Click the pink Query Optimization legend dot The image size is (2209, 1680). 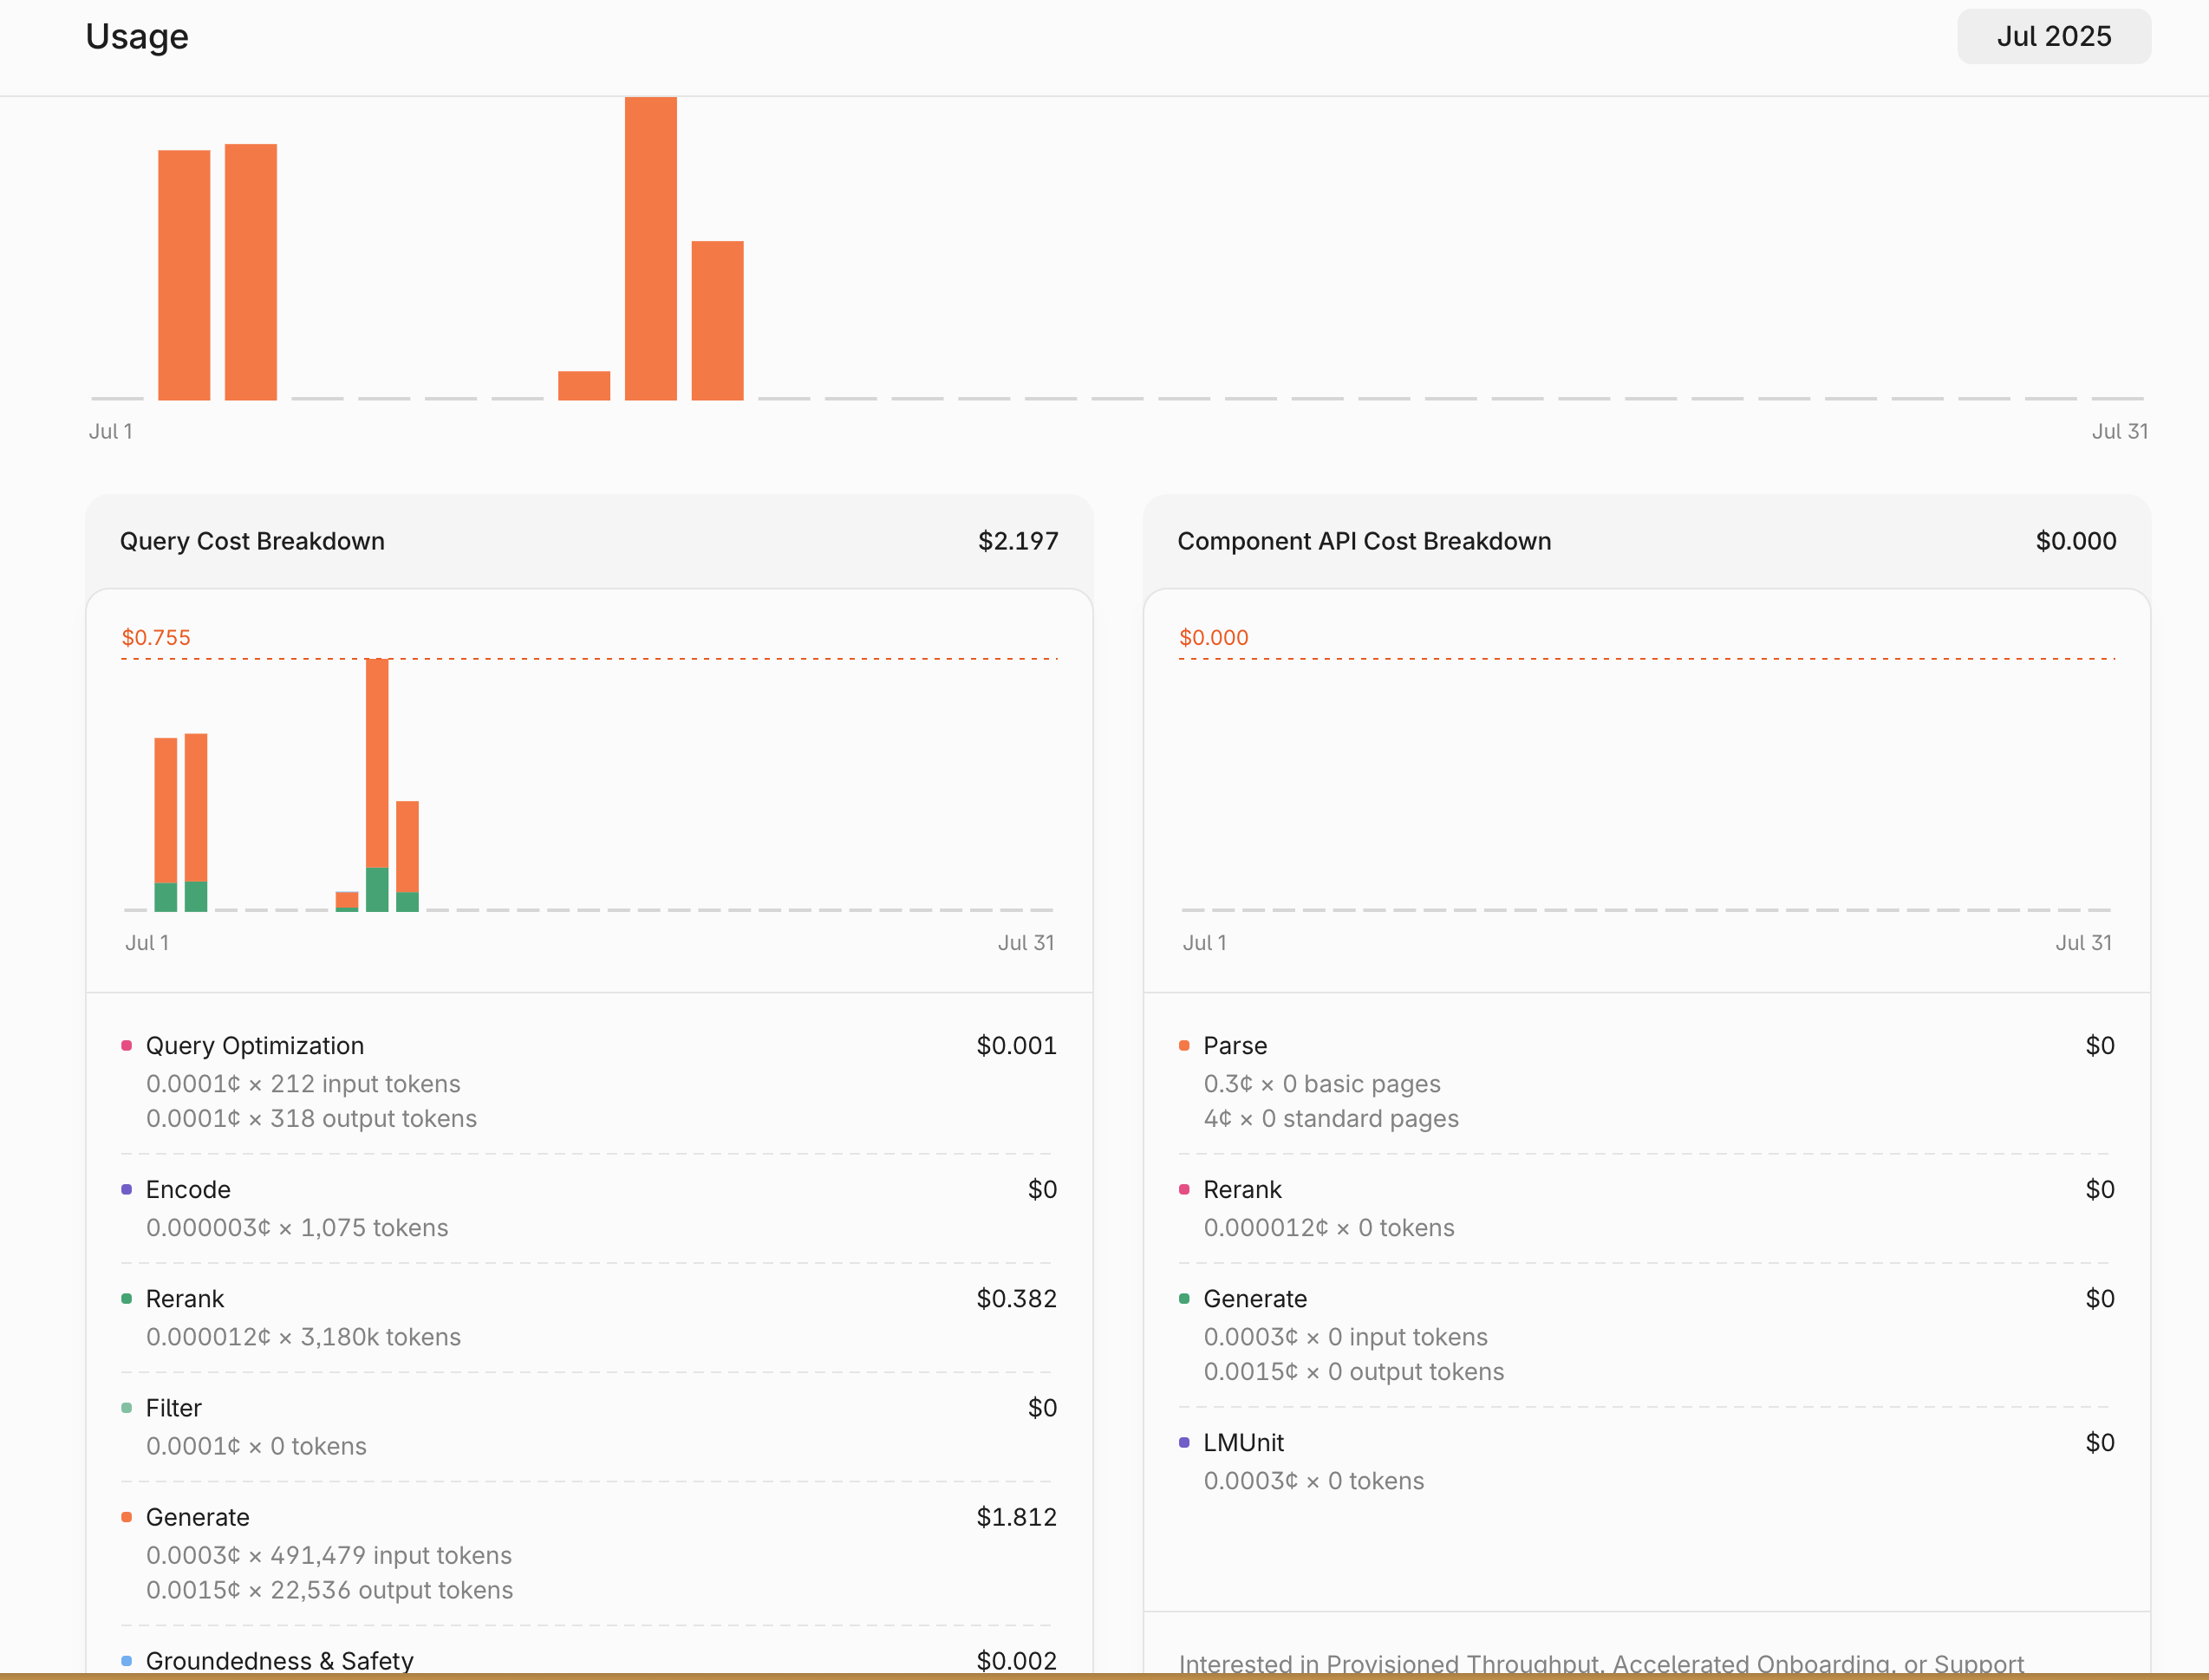tap(127, 1045)
